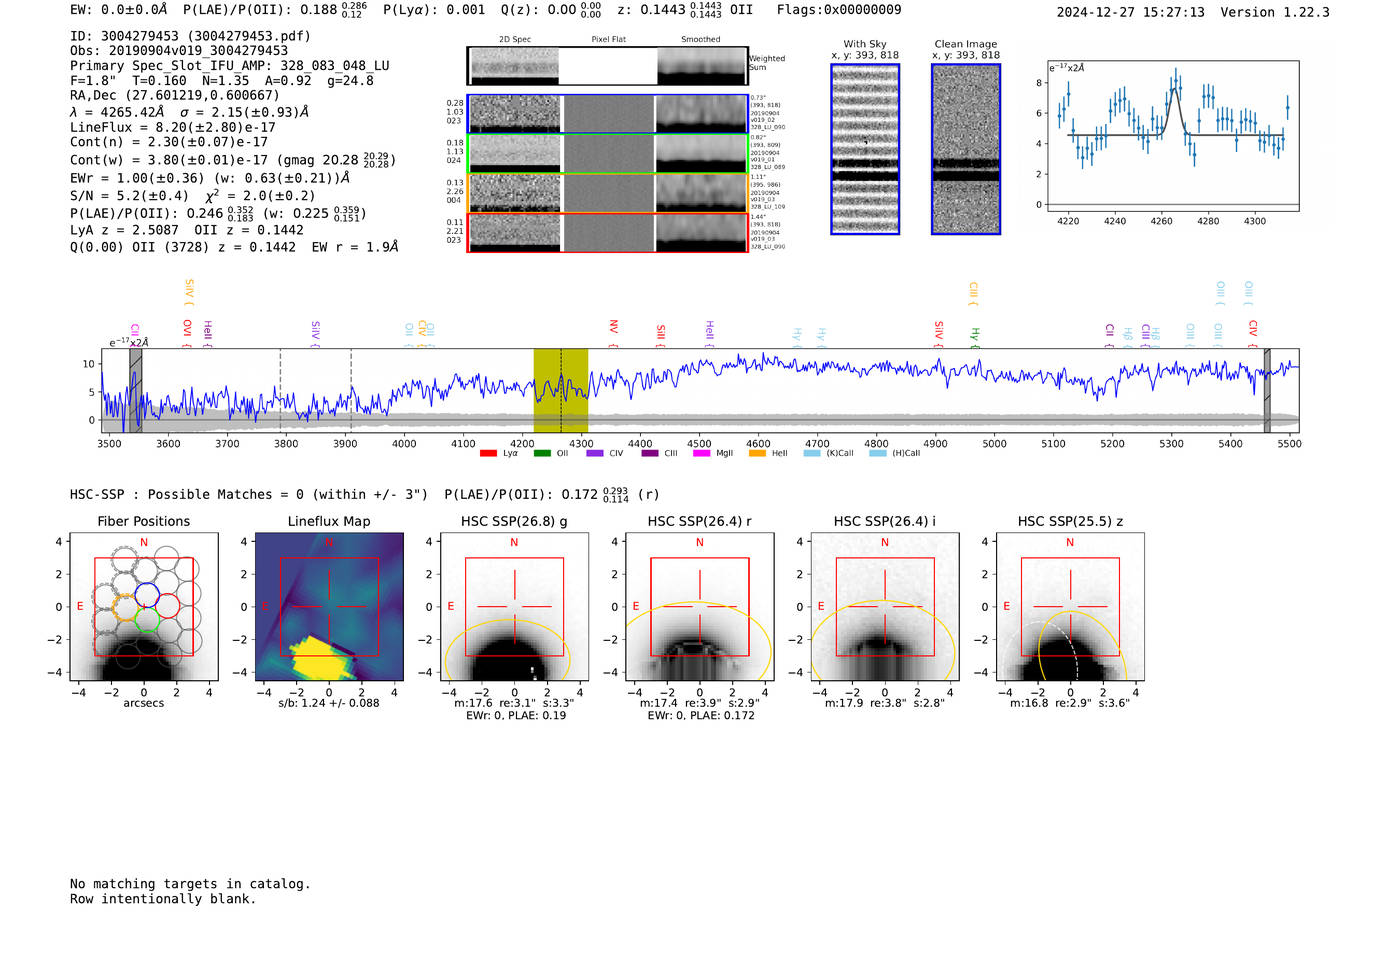Screen dimensions: 1400x953
Task: Click the red fiber circle in Fiber Positions
Action: click(168, 606)
